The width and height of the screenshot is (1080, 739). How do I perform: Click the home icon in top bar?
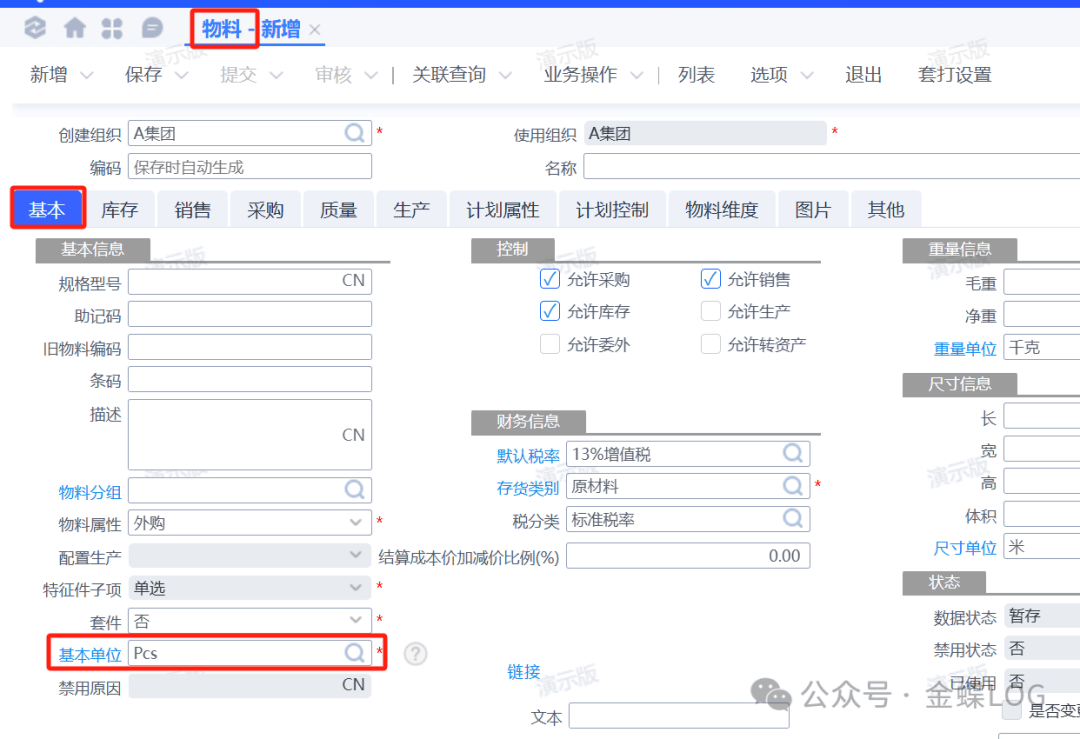click(74, 28)
